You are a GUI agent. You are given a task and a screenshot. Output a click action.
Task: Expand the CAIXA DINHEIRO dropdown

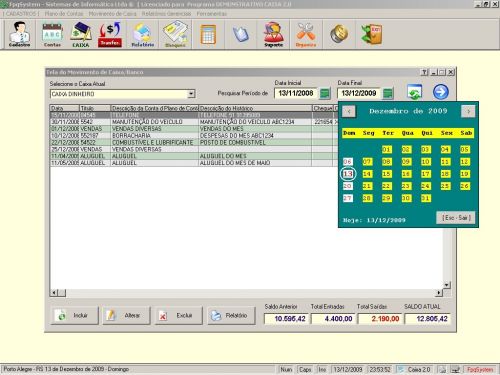click(x=191, y=94)
